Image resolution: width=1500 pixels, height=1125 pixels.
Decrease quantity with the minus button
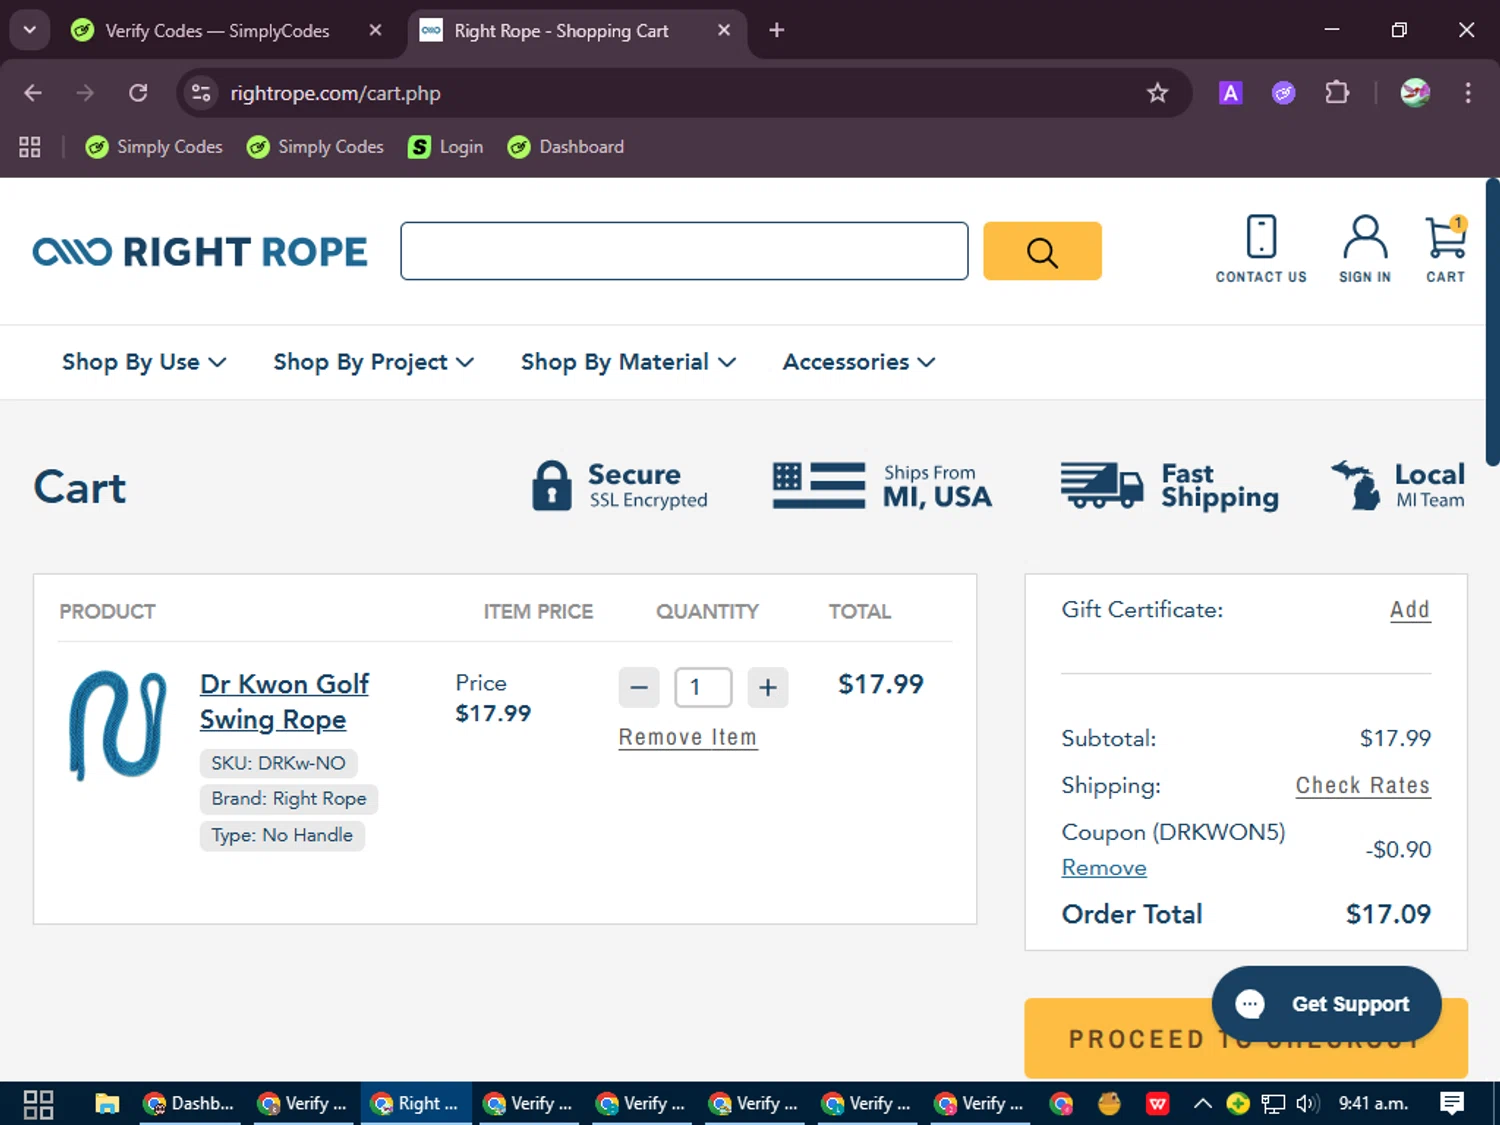(639, 688)
